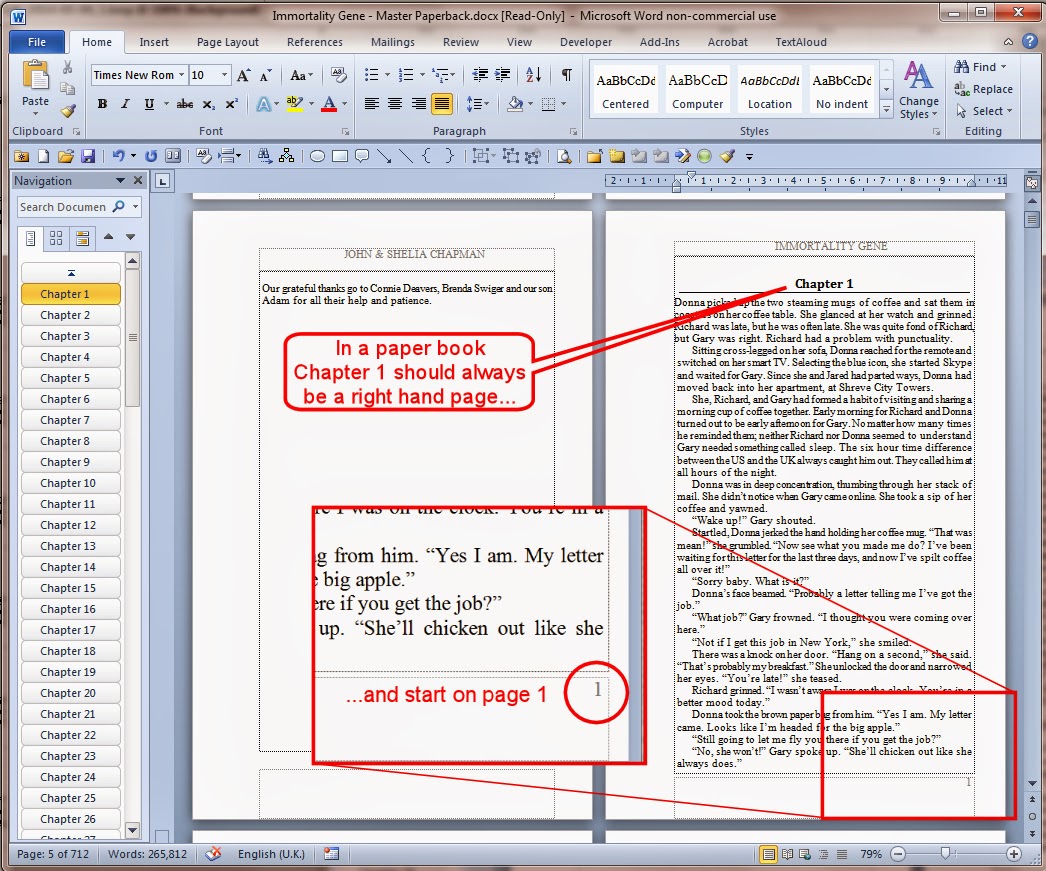Viewport: 1046px width, 871px height.
Task: Toggle Bold formatting
Action: (x=102, y=104)
